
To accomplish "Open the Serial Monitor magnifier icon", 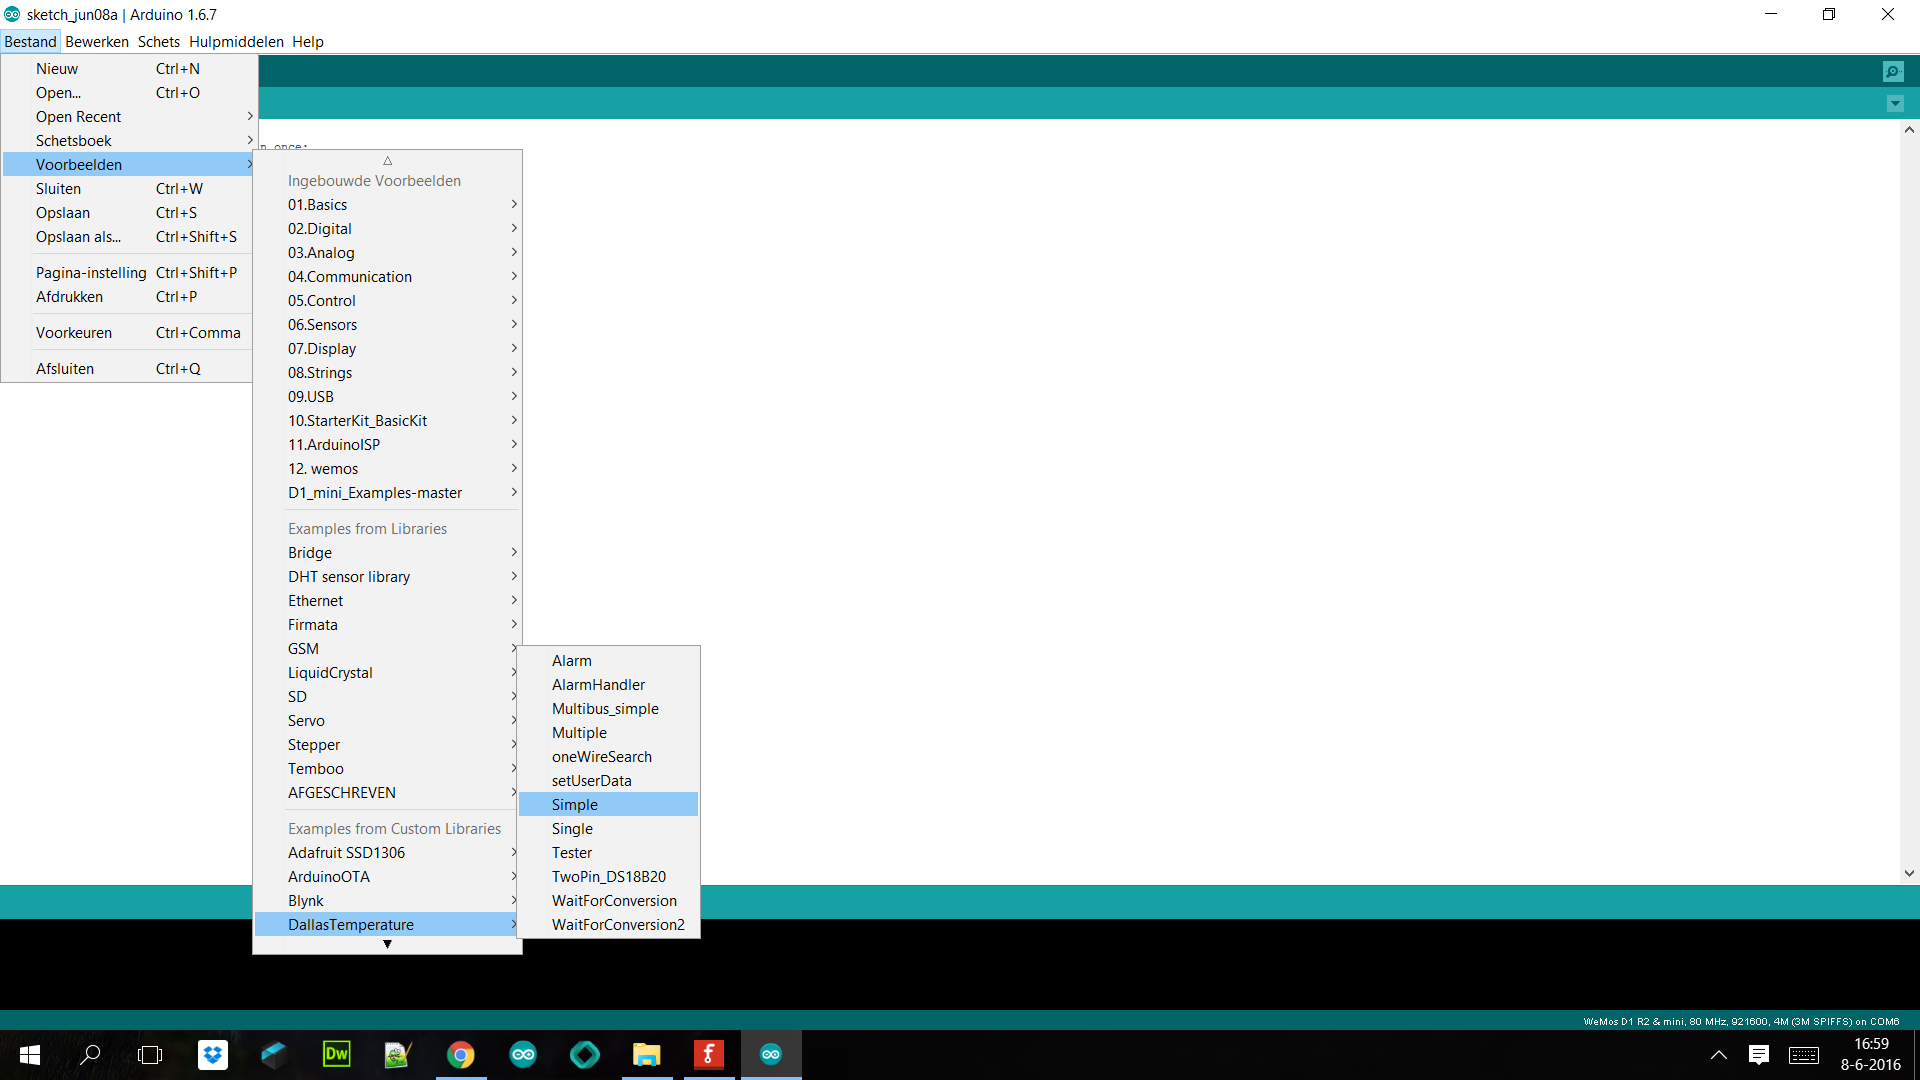I will click(x=1893, y=71).
